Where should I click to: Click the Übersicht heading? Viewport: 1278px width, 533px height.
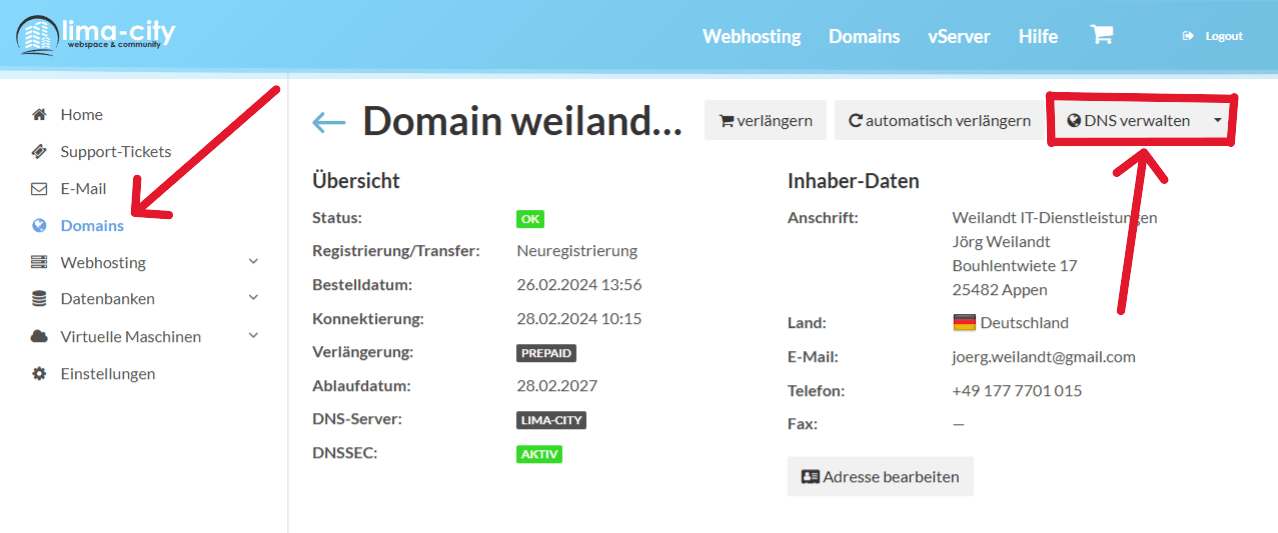pyautogui.click(x=356, y=181)
